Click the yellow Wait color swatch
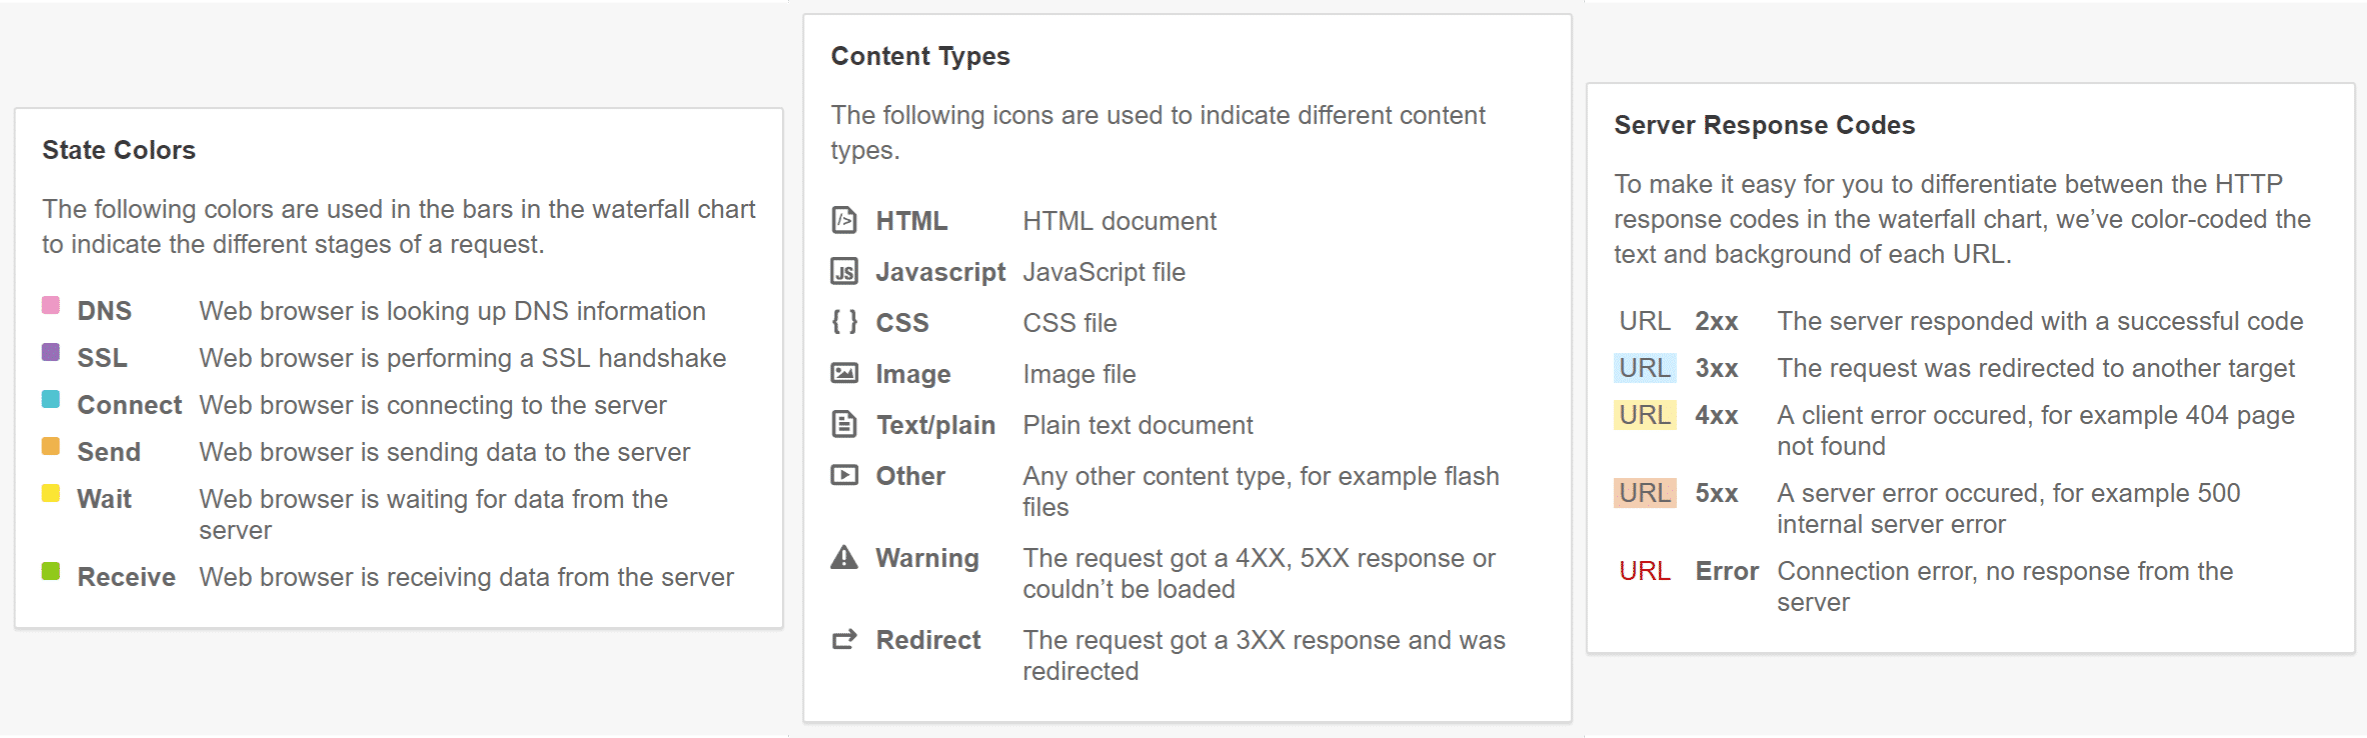Image resolution: width=2367 pixels, height=738 pixels. point(51,493)
